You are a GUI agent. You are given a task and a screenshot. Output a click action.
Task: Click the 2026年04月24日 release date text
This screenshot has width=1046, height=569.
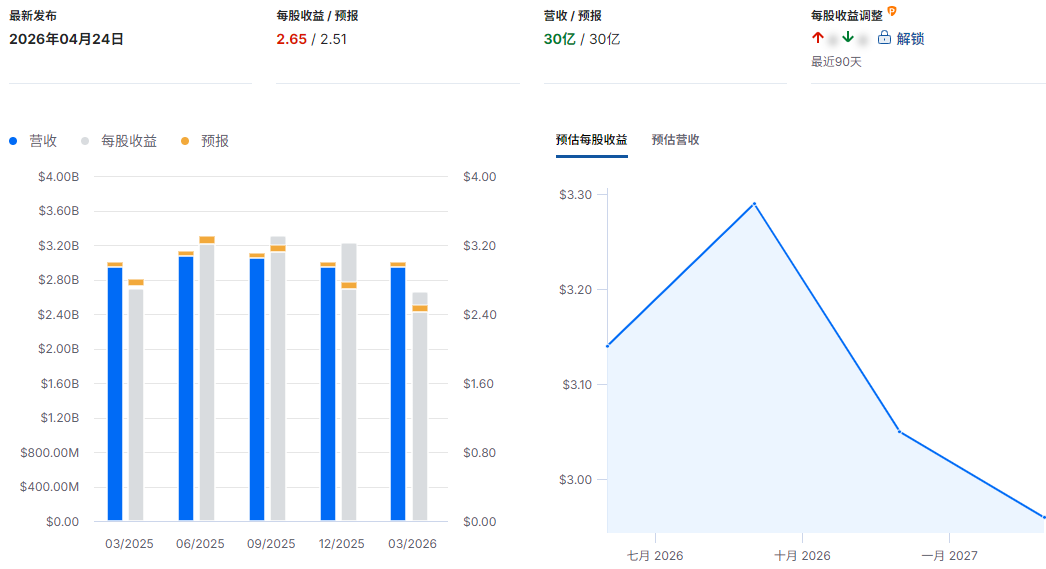[66, 39]
